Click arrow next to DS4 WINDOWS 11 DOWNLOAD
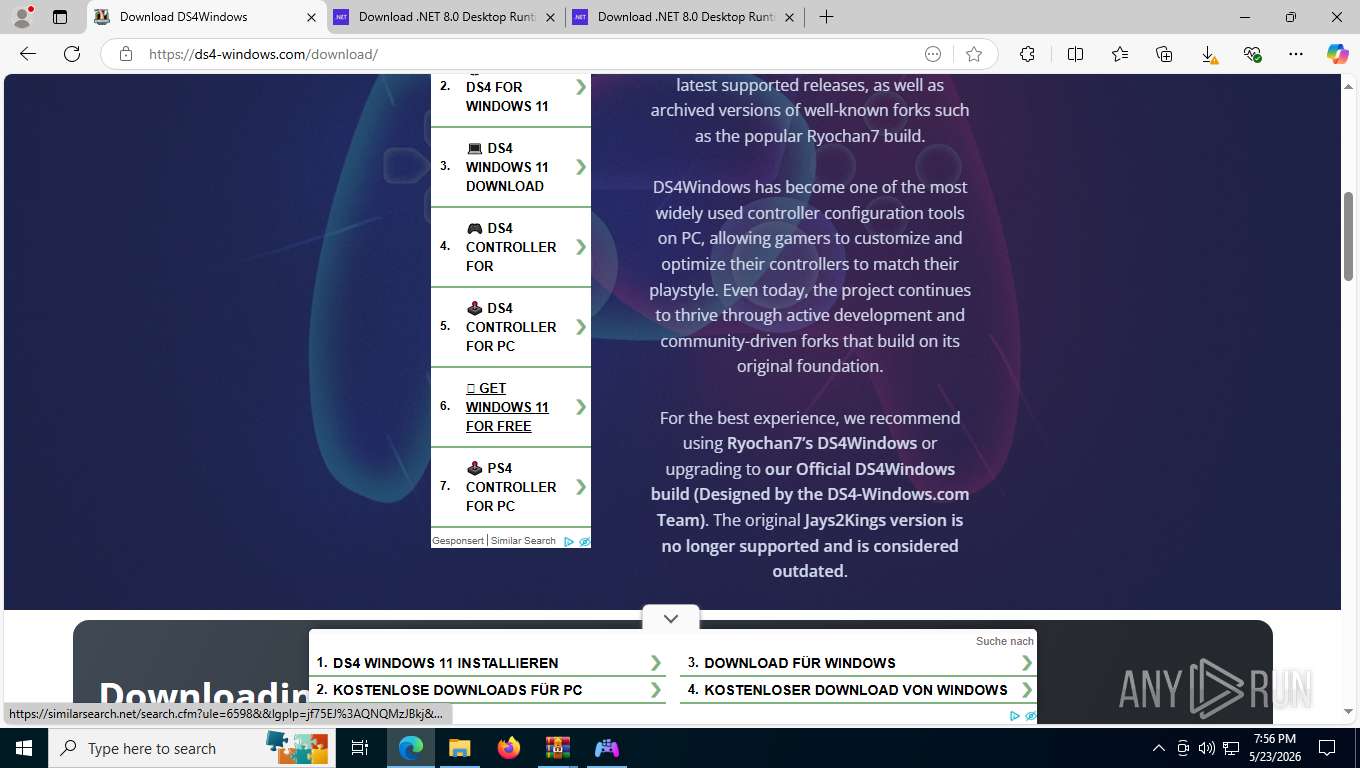This screenshot has height=768, width=1360. pos(581,167)
